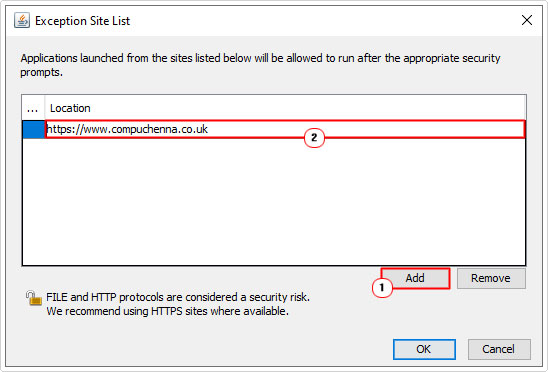Select the blue status cell of the site row

click(x=34, y=129)
